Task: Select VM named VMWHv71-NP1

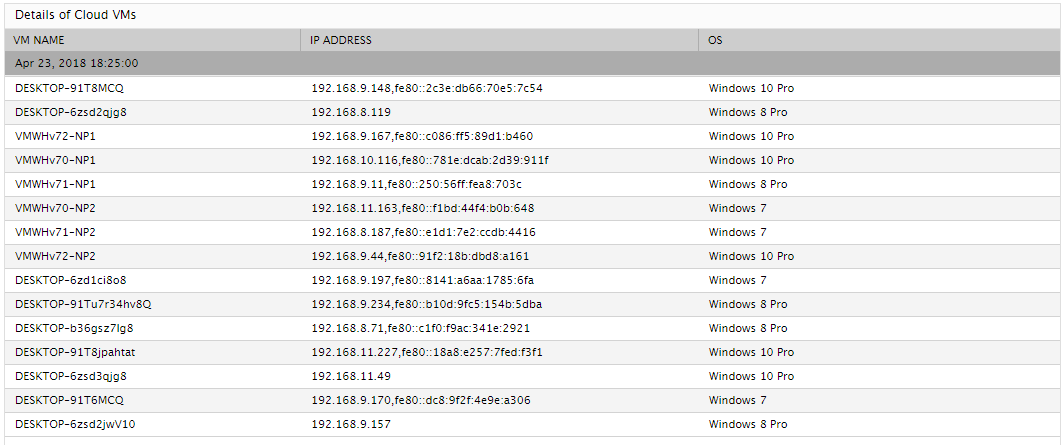Action: (x=56, y=184)
